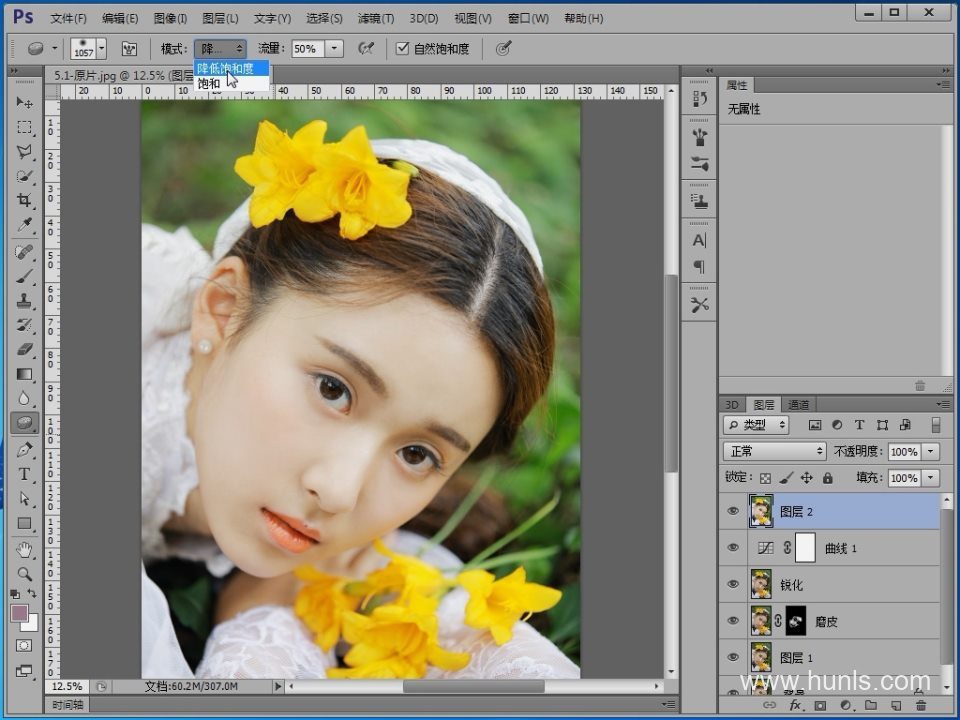The image size is (960, 720).
Task: Hide 锐化 layer visibility
Action: 733,584
